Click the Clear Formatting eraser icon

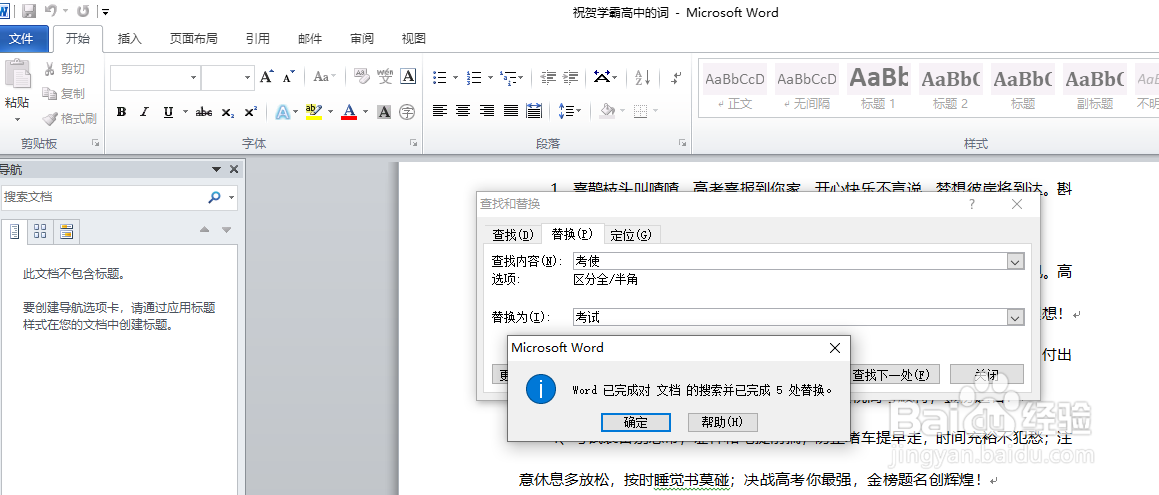(361, 77)
